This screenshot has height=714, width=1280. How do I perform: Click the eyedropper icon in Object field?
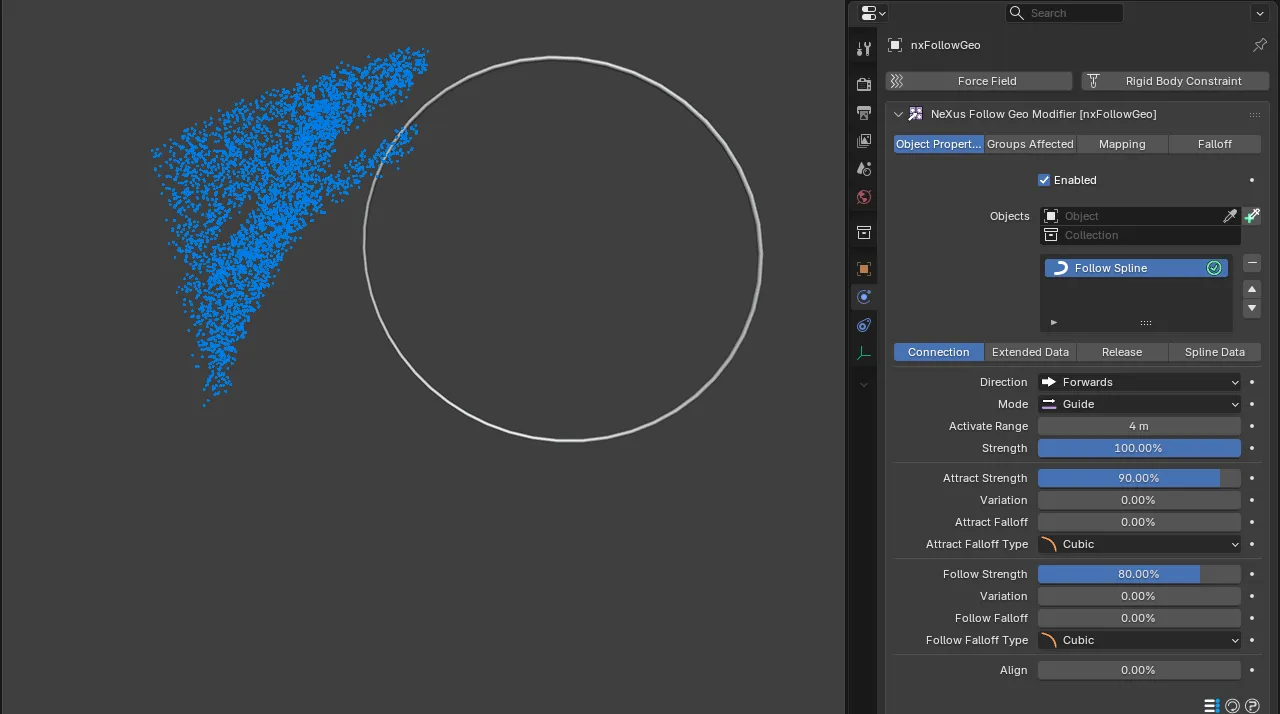pyautogui.click(x=1230, y=216)
